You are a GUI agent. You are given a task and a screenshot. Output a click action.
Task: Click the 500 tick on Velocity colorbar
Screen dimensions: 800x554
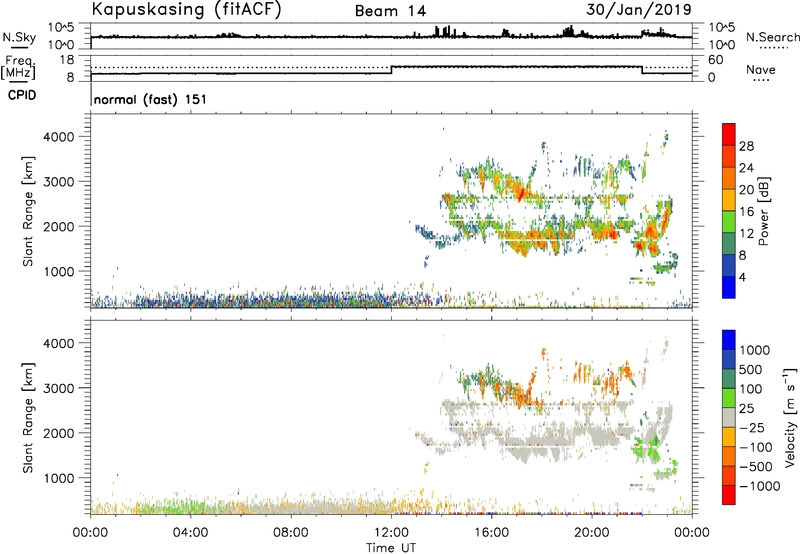(751, 369)
